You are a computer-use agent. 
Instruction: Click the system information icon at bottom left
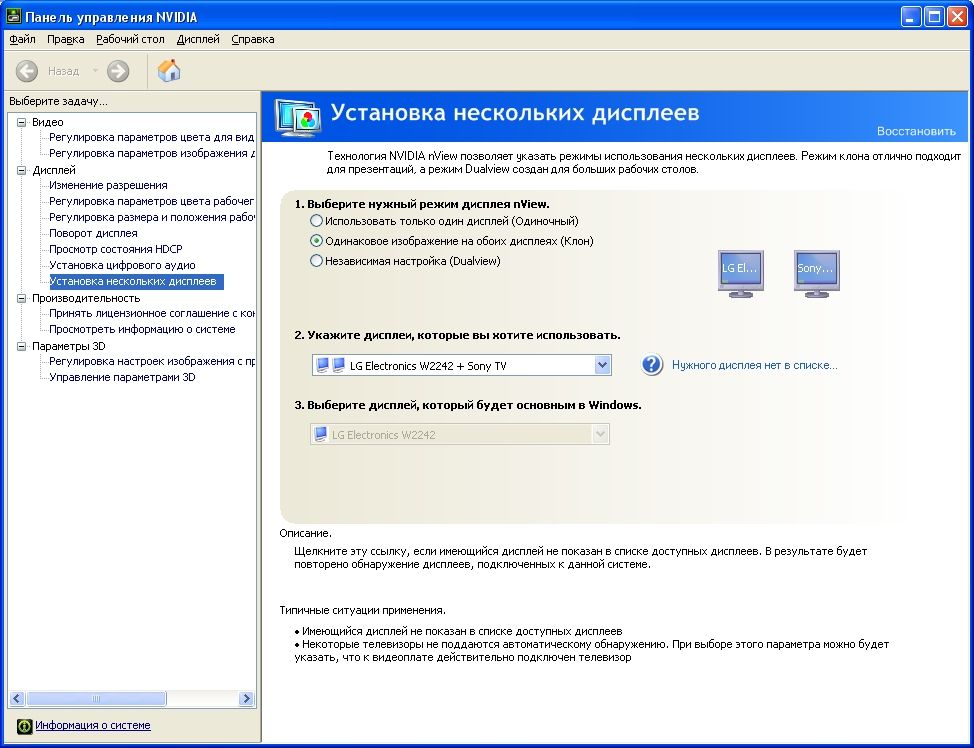24,726
